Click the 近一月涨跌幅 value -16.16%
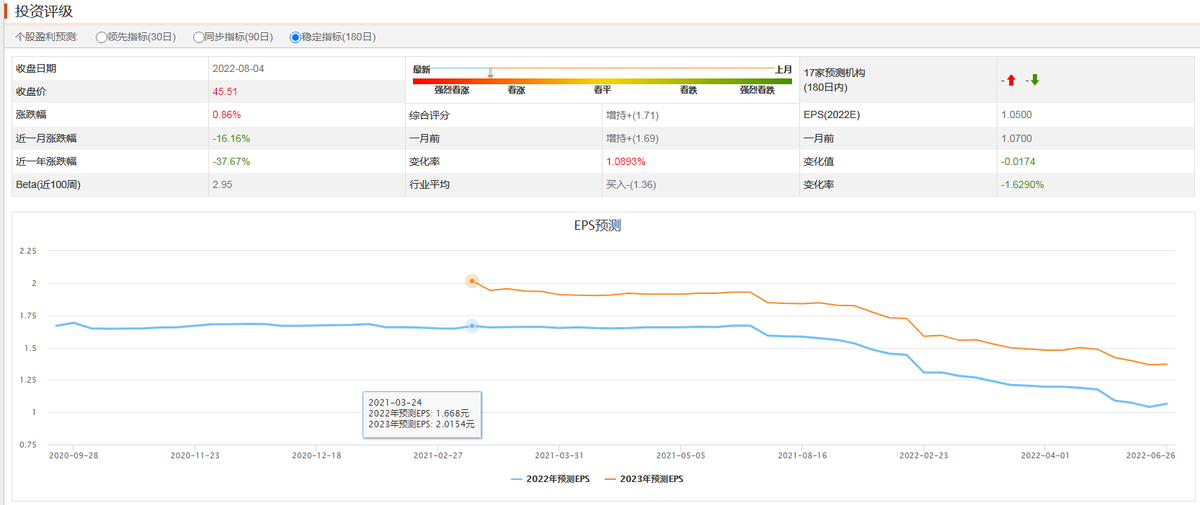Image resolution: width=1200 pixels, height=505 pixels. (231, 138)
